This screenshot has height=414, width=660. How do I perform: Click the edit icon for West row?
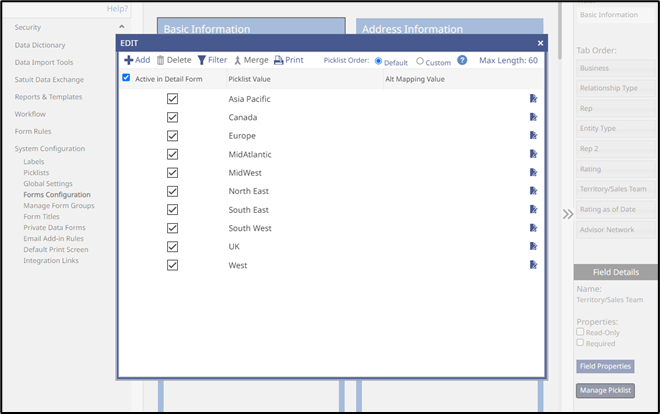pos(534,265)
